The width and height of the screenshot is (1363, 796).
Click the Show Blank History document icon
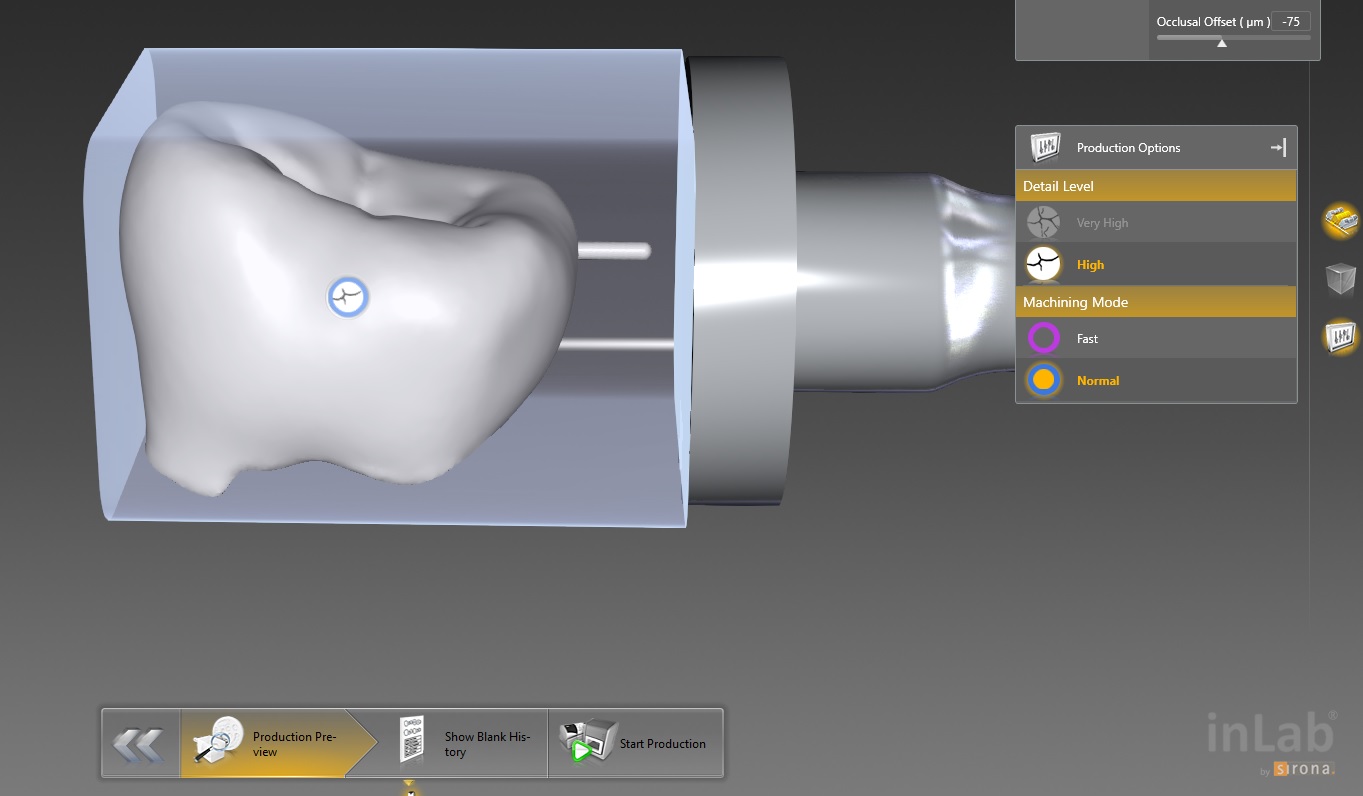412,740
